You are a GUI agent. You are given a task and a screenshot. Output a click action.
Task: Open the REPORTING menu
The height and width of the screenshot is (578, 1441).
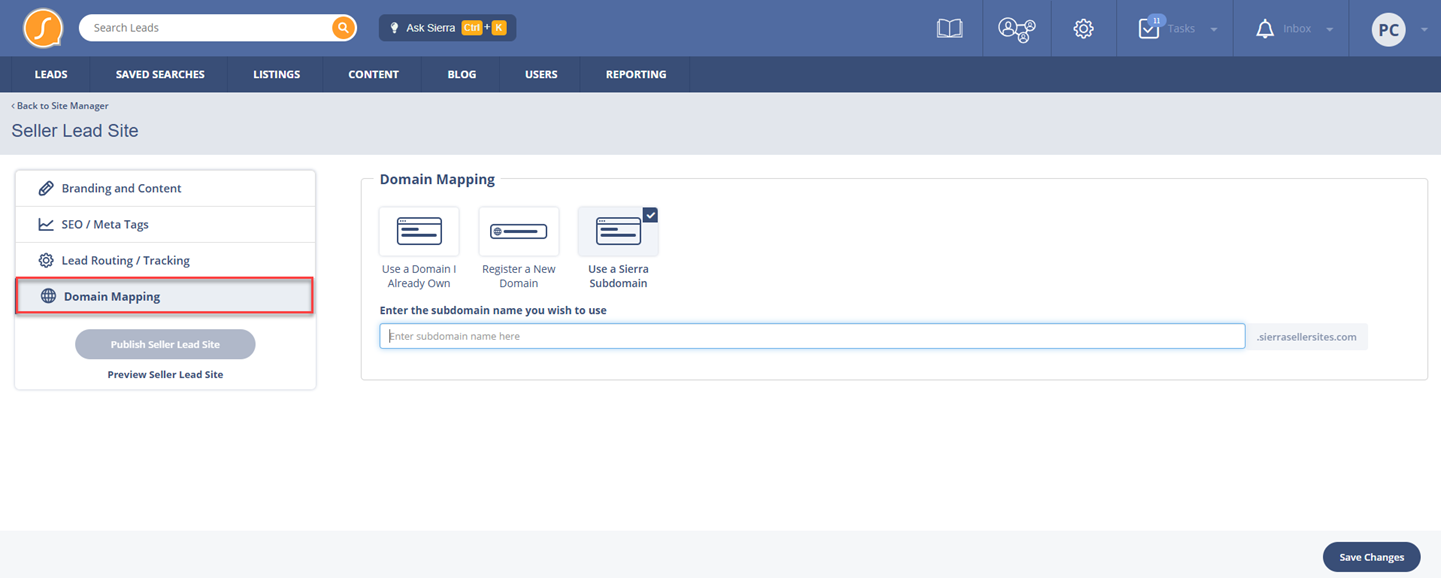pos(636,74)
